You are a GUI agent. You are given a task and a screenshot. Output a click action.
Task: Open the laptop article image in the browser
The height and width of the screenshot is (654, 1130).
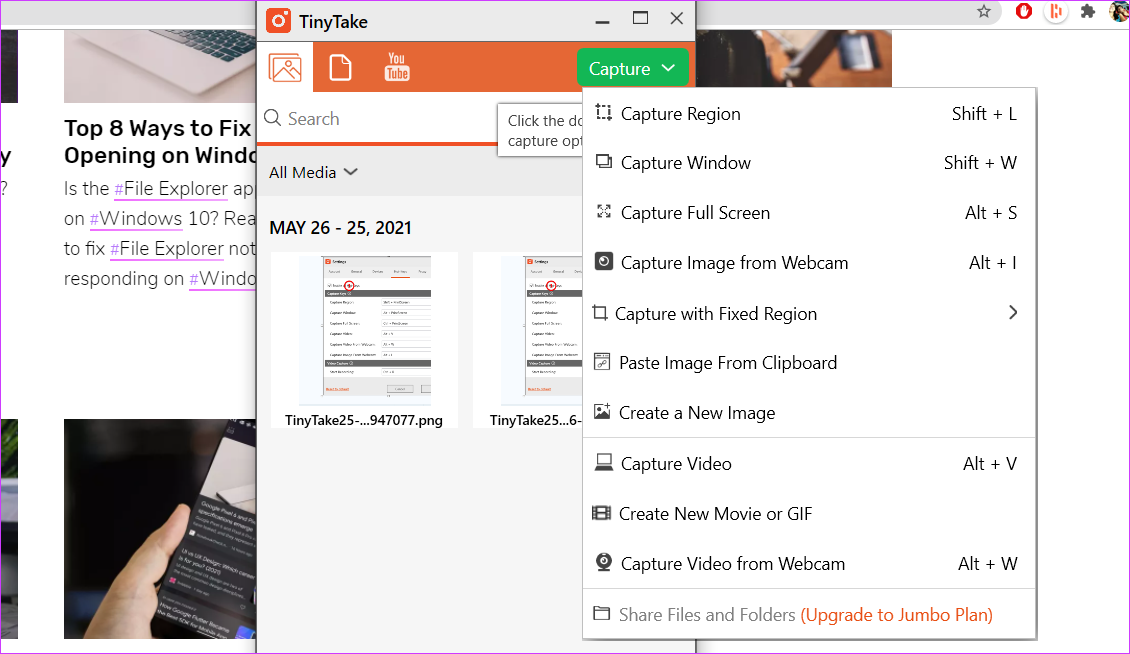click(x=160, y=66)
